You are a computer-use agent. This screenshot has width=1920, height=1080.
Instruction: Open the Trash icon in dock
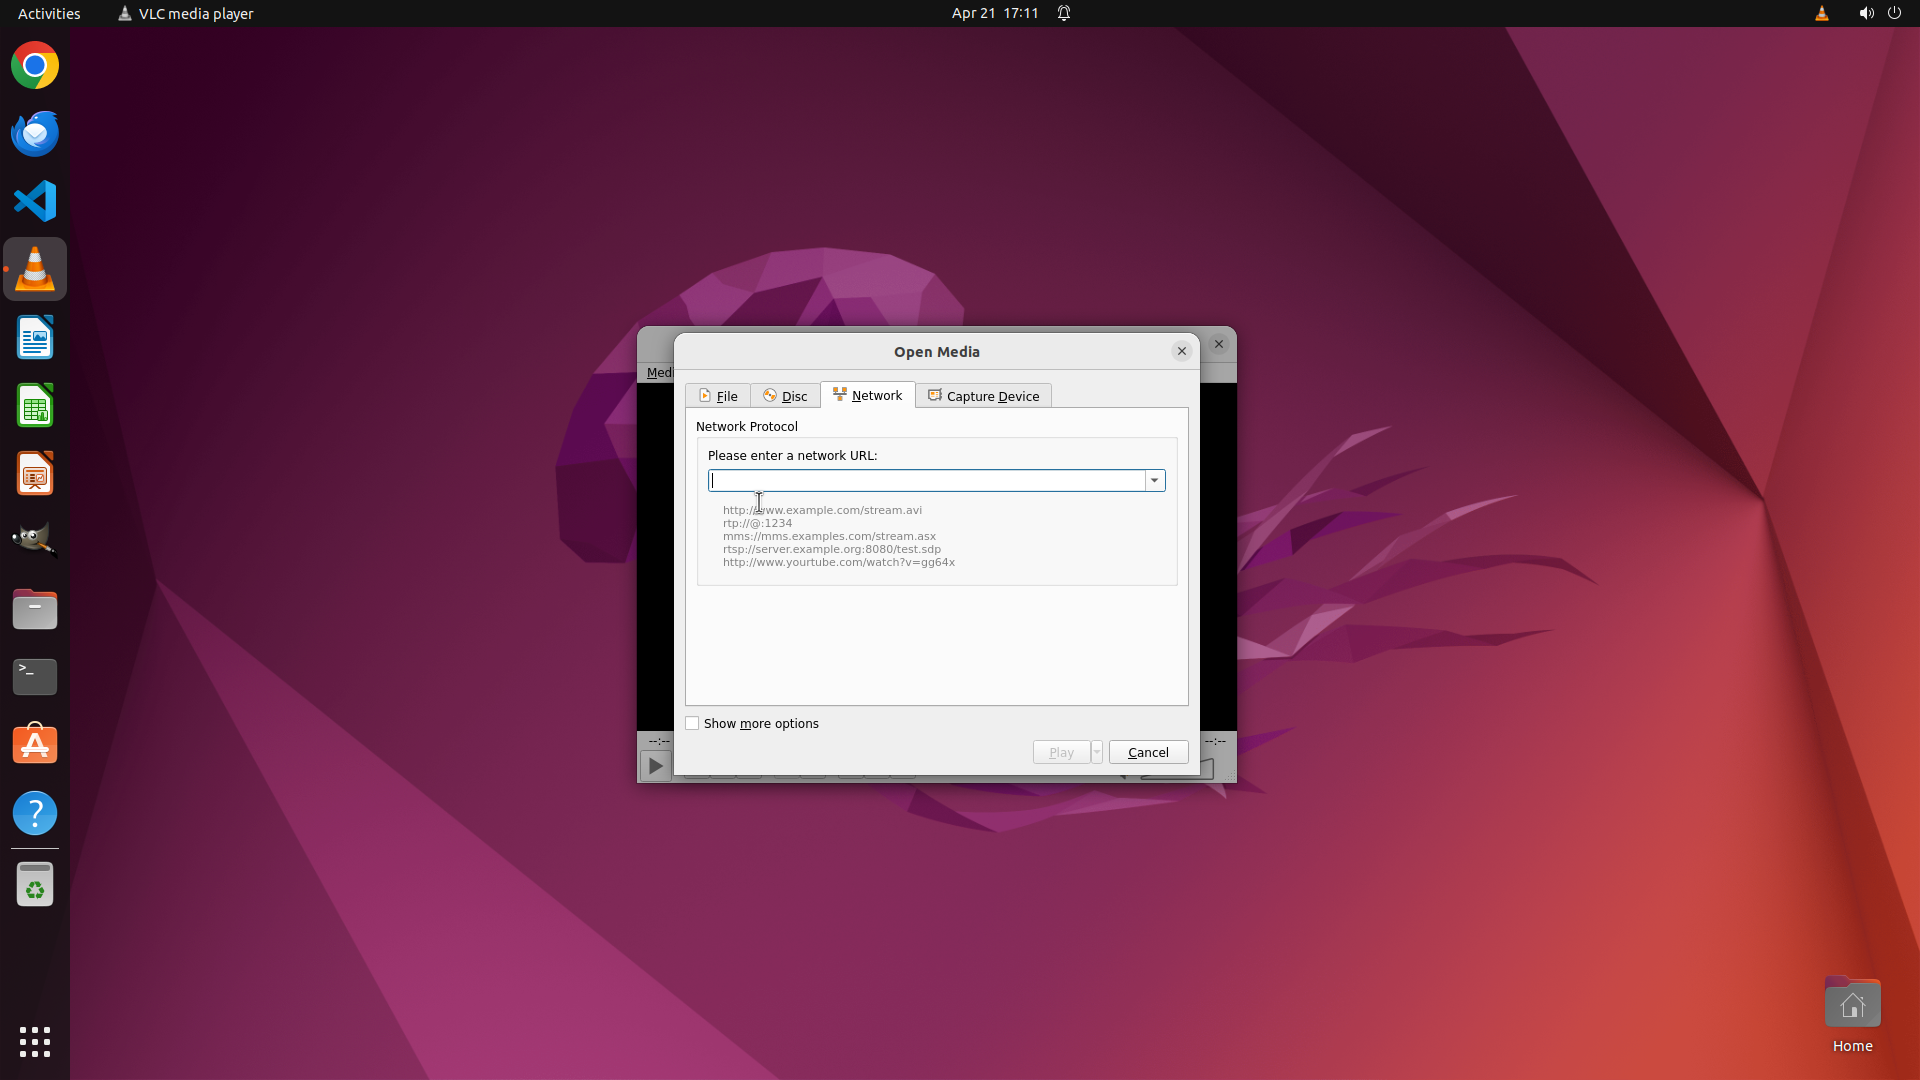[35, 885]
